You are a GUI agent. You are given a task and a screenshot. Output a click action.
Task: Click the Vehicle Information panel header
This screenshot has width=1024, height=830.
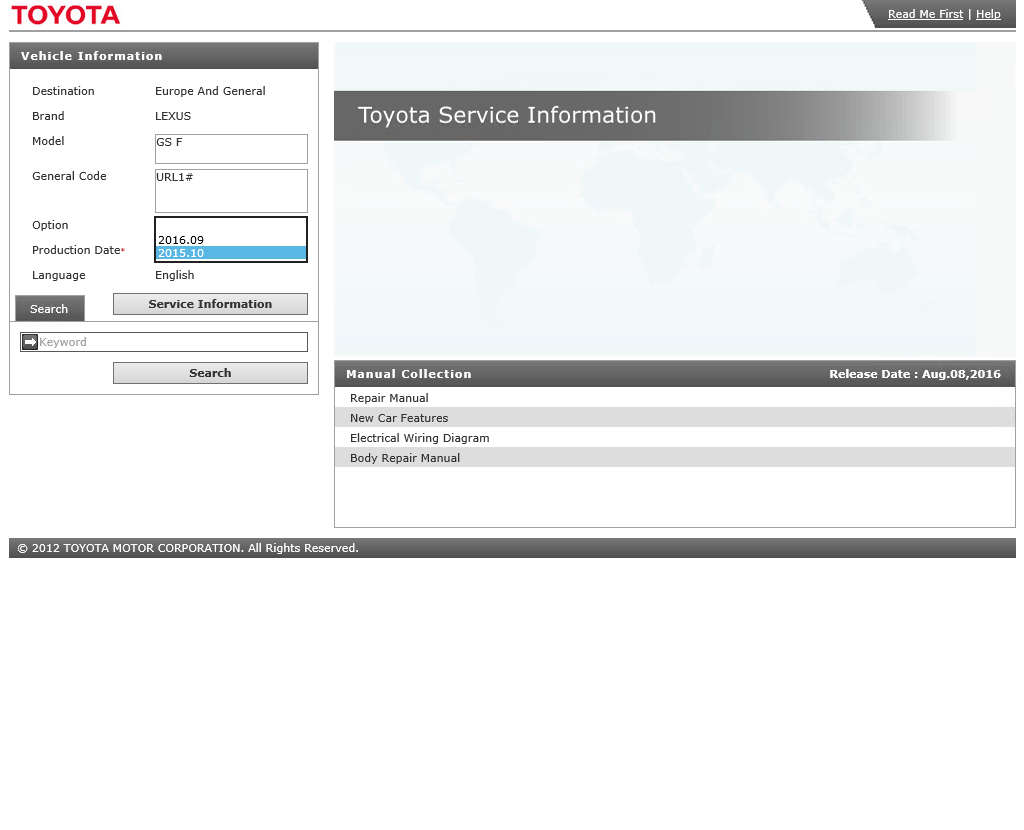coord(164,56)
